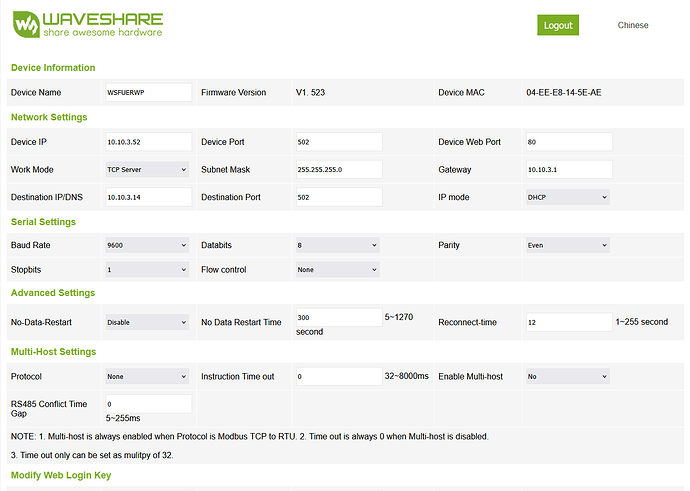Image resolution: width=690 pixels, height=491 pixels.
Task: Click the 32~8000ms range hint
Action: [x=407, y=376]
